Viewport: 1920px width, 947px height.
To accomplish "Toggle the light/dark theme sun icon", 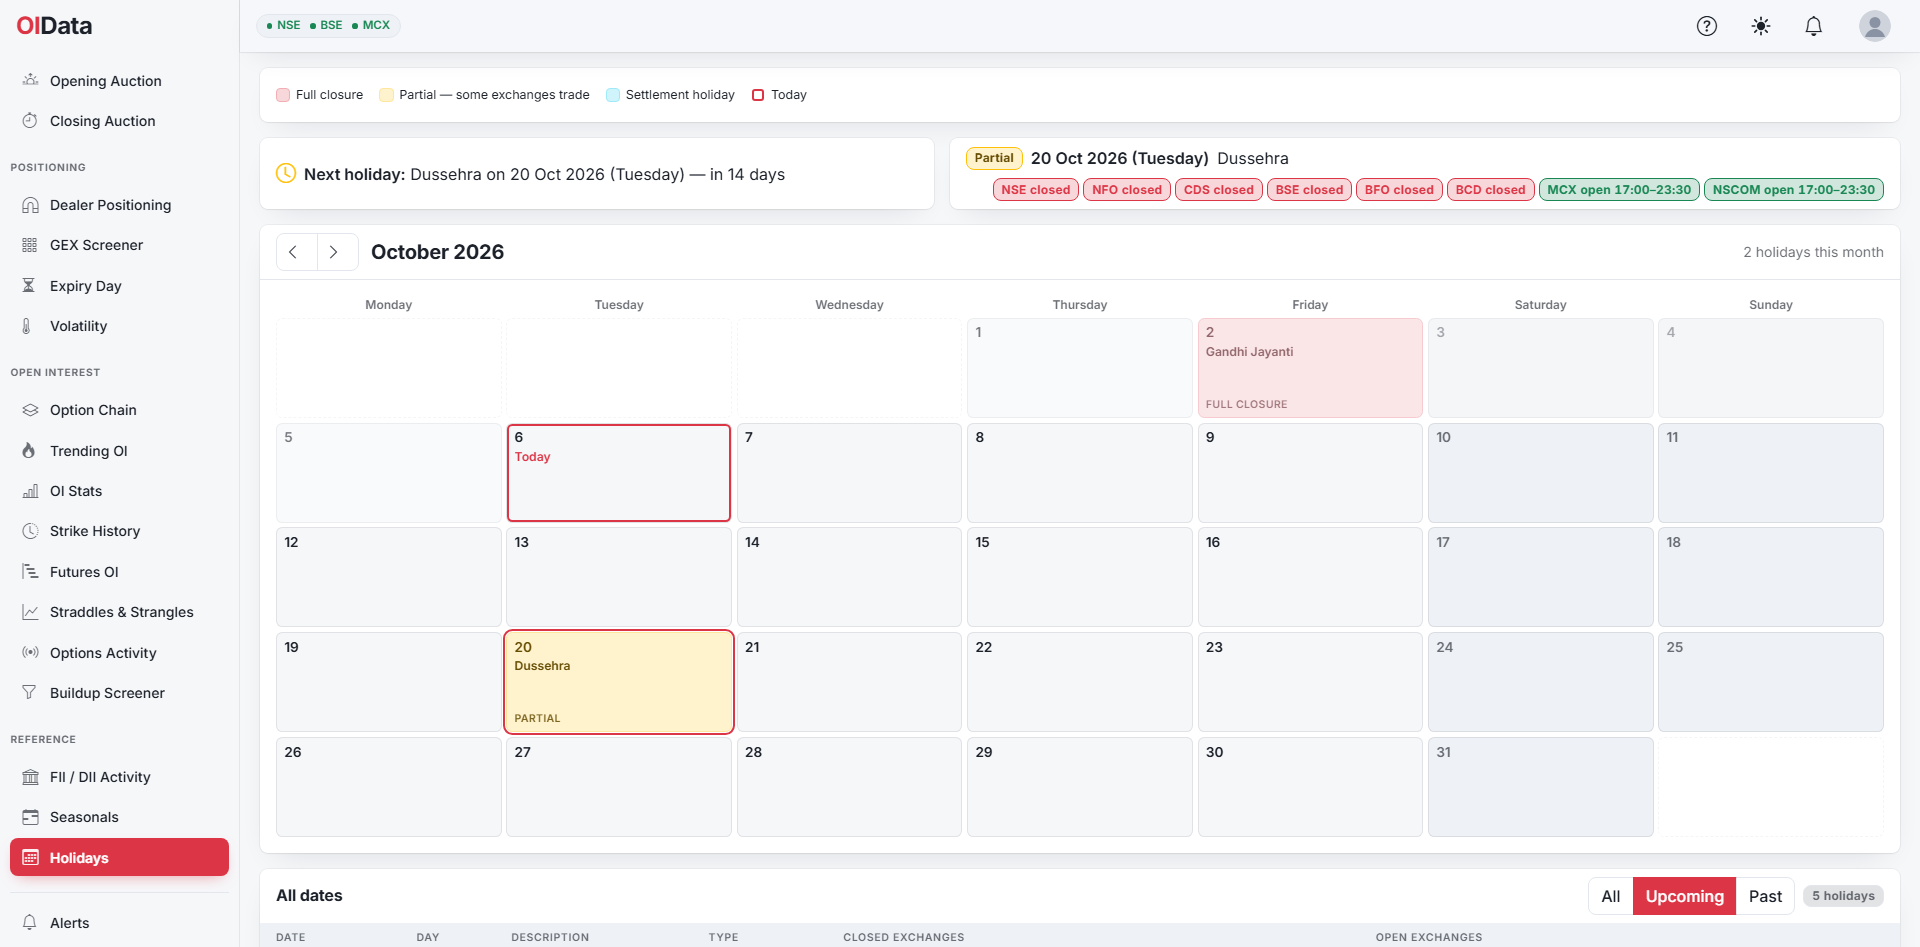I will (x=1761, y=26).
